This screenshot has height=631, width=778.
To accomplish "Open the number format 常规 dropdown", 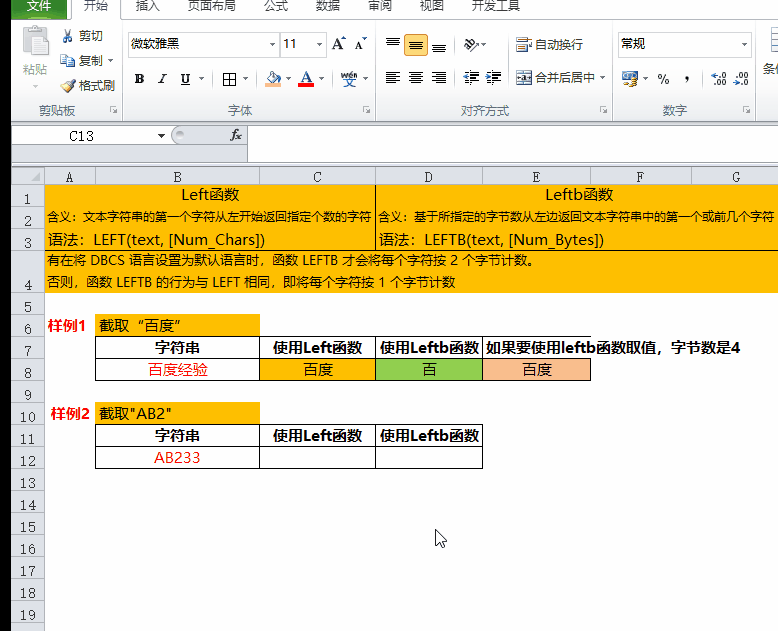I will (x=744, y=44).
